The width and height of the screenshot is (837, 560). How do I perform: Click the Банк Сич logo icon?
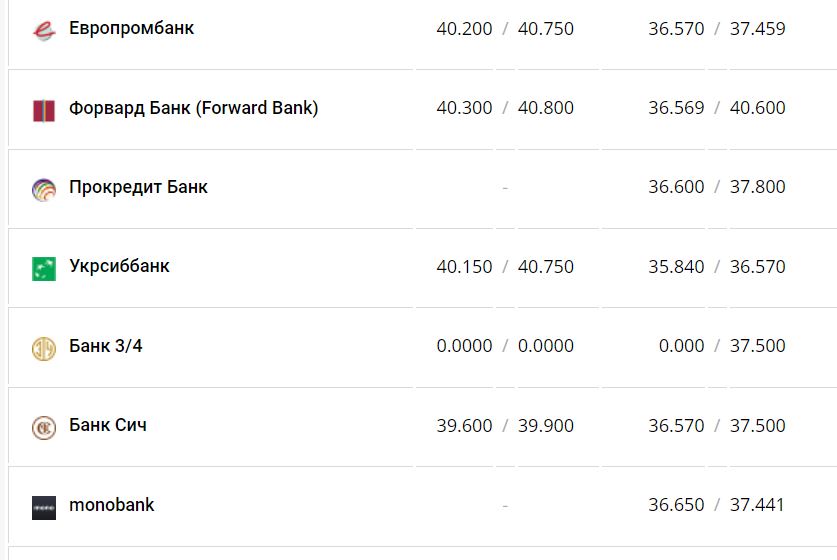click(43, 427)
